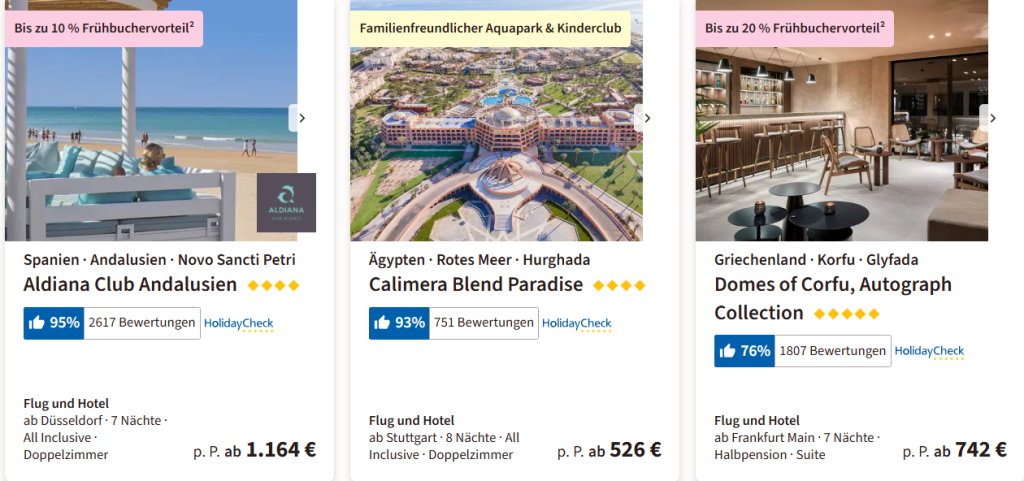Click the thumbs-up 76% rating badge
1024x481 pixels.
coord(744,351)
